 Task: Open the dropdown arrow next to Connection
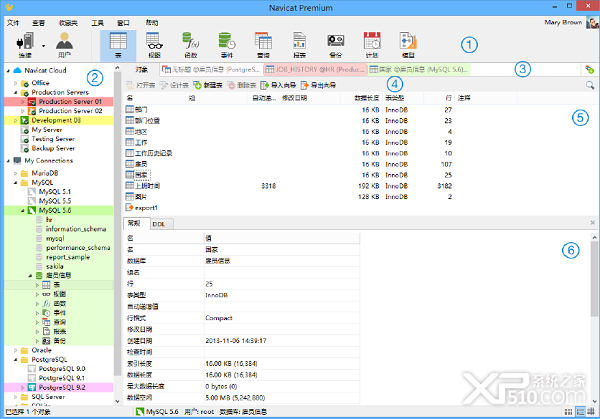43,46
